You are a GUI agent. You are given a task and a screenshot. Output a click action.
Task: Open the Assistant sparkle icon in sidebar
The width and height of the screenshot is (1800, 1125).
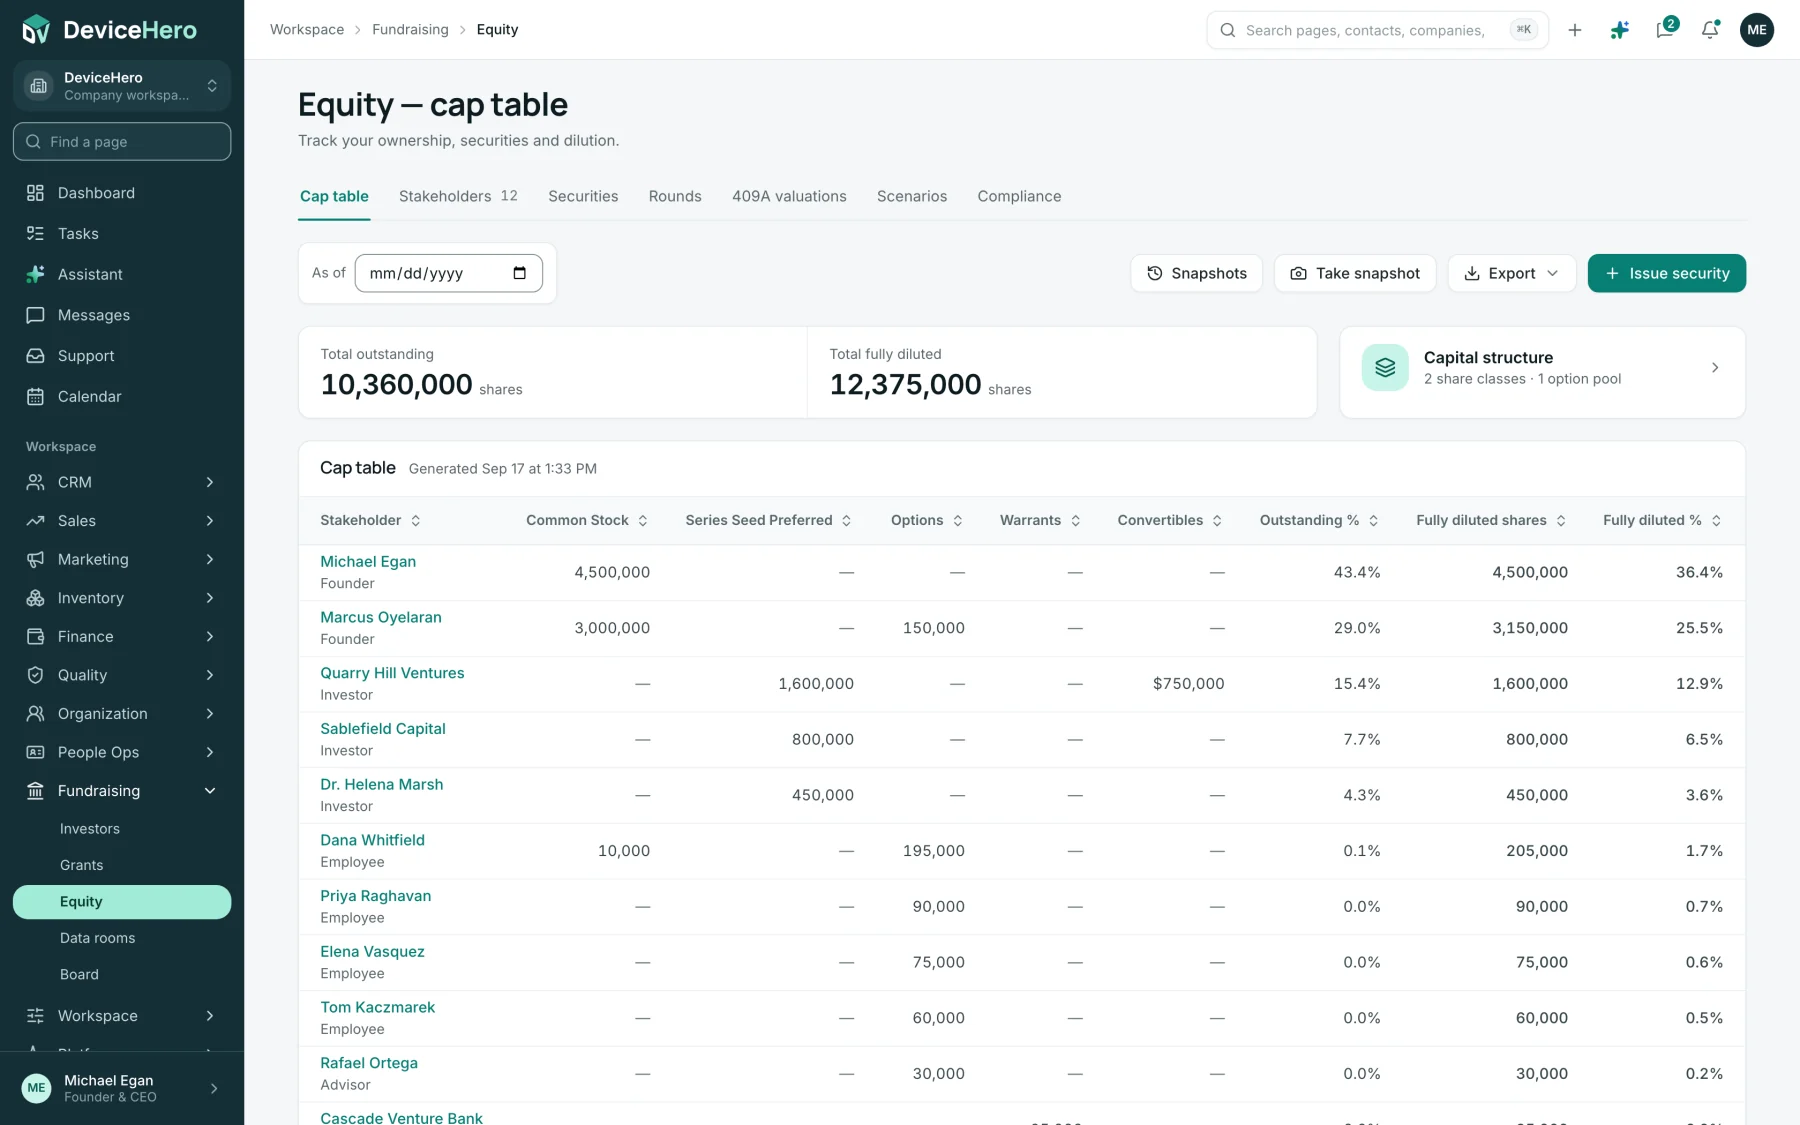coord(35,274)
